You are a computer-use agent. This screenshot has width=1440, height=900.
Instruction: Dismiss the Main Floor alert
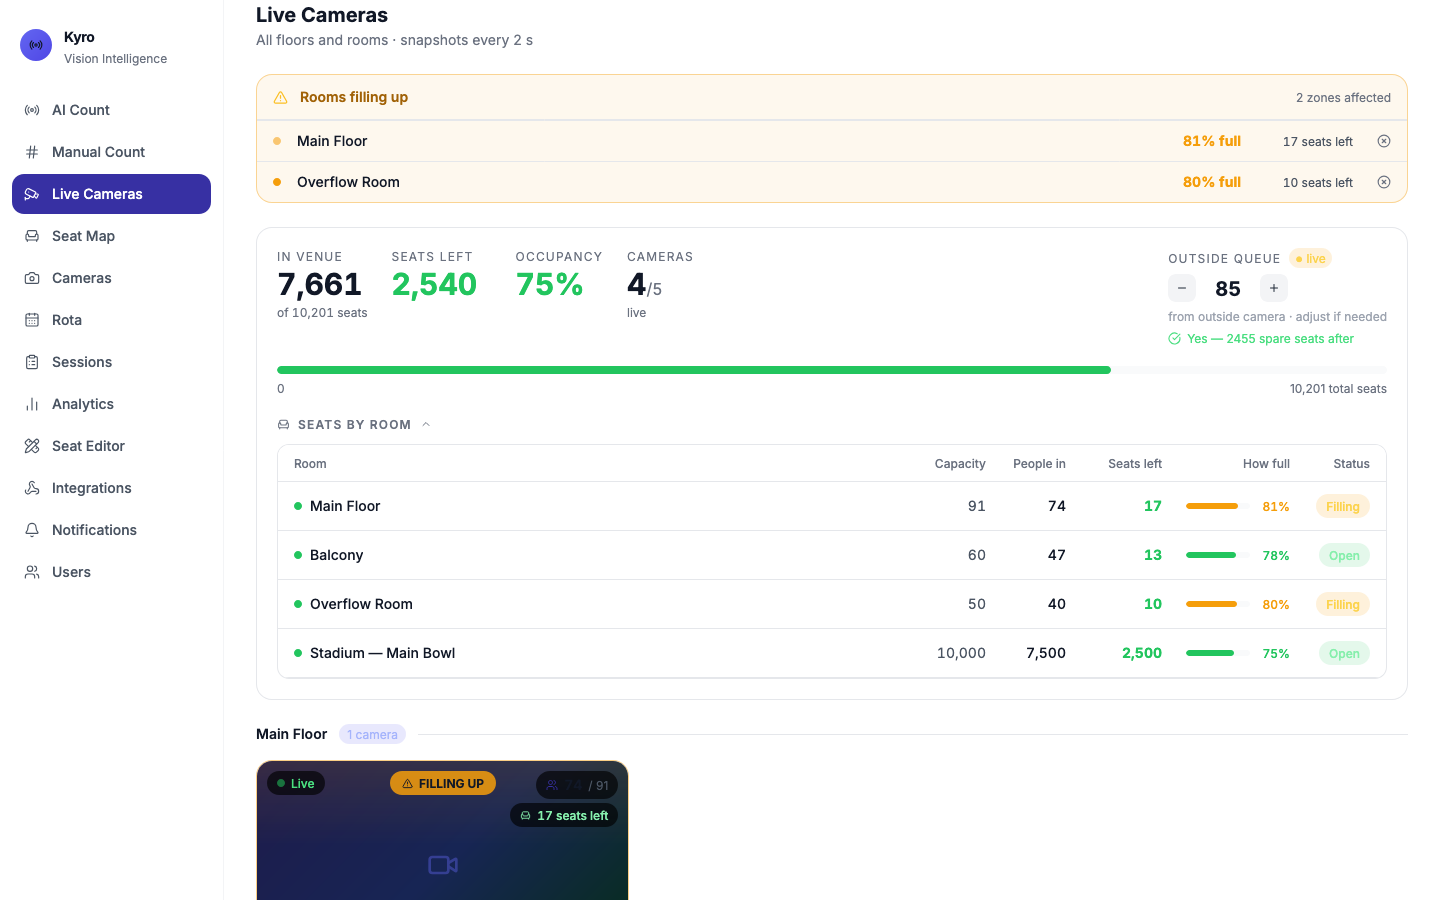pyautogui.click(x=1384, y=141)
